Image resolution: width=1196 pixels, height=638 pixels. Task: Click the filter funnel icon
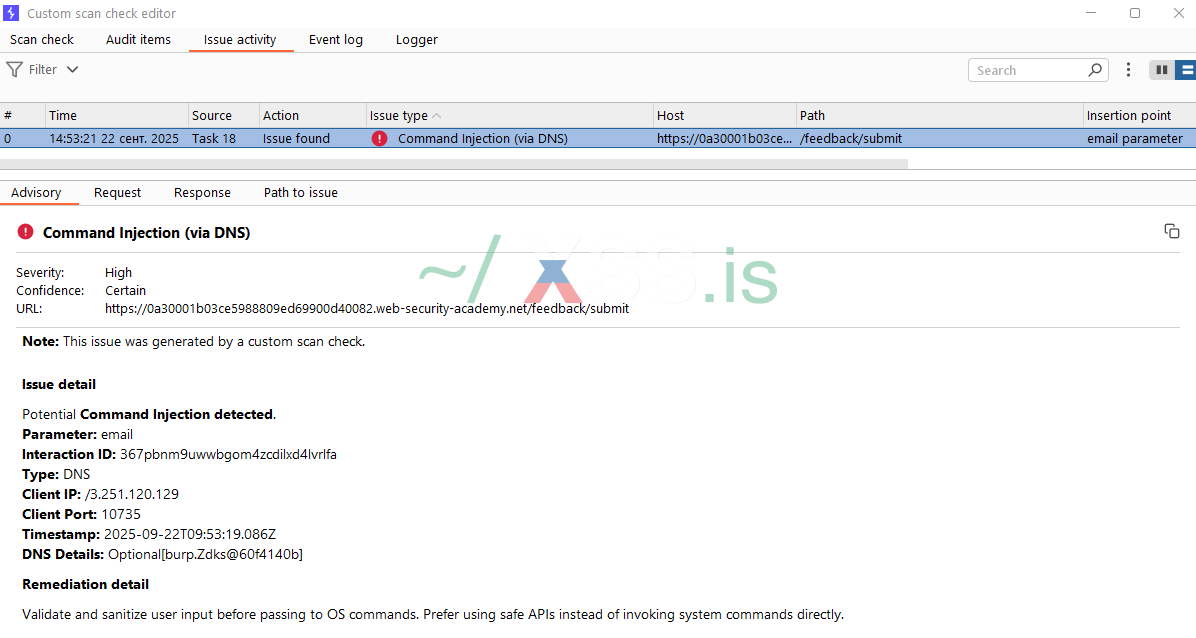[14, 69]
